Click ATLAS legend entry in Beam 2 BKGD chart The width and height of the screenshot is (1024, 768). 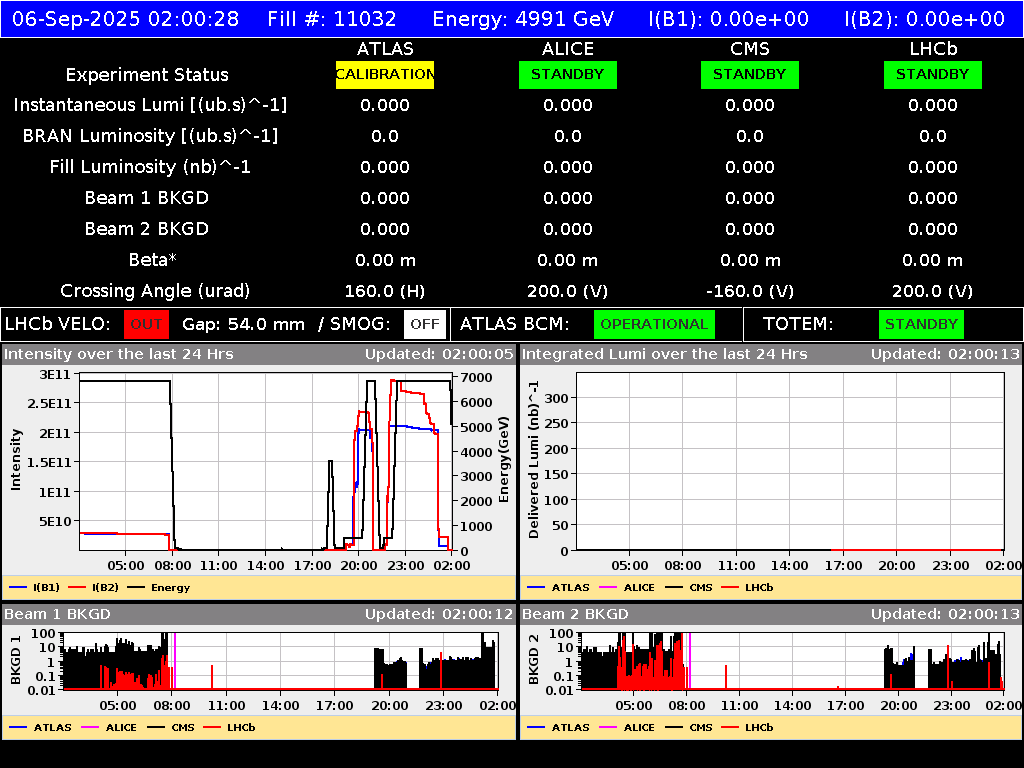tap(558, 727)
